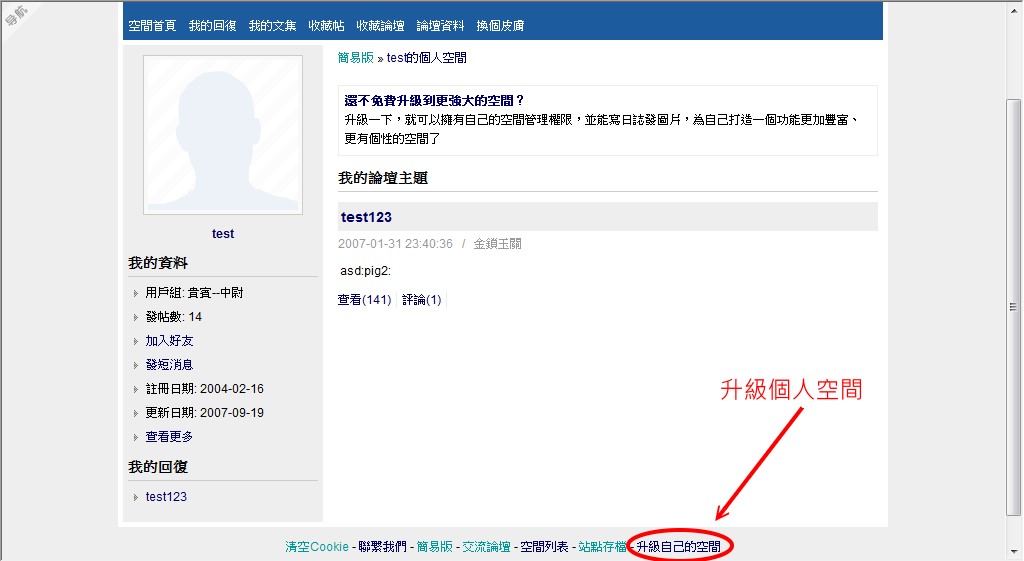The height and width of the screenshot is (561, 1024).
Task: Select 收藏帖 in the top menu
Action: pyautogui.click(x=326, y=26)
